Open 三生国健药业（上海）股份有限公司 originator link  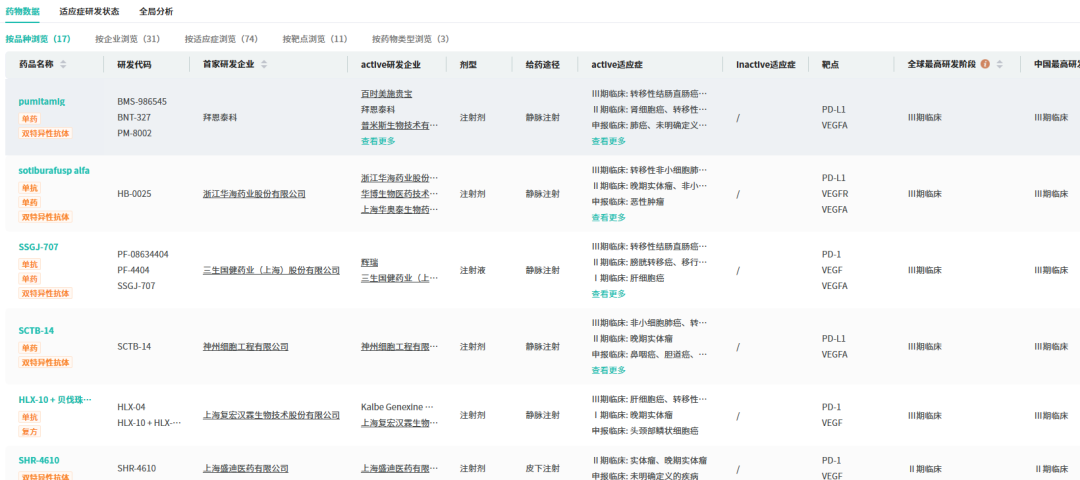click(271, 271)
